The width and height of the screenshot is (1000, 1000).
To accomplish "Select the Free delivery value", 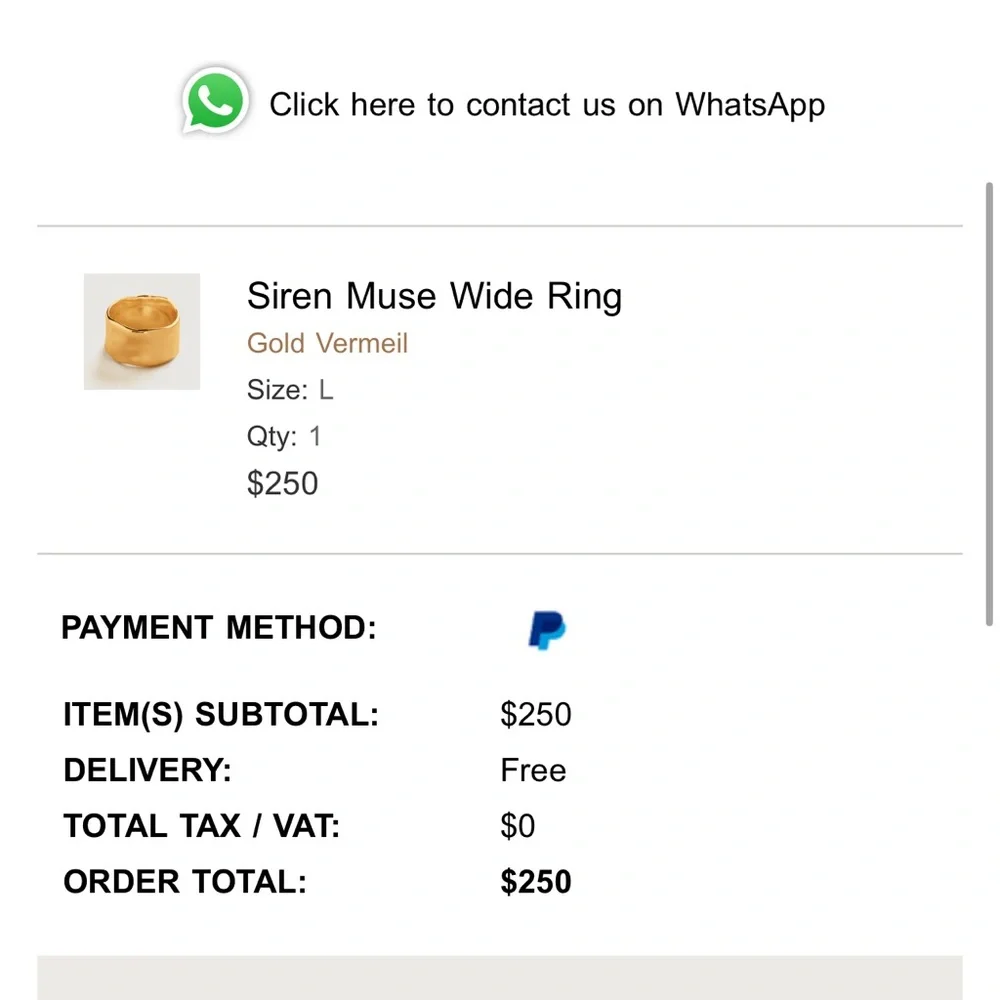I will click(533, 771).
